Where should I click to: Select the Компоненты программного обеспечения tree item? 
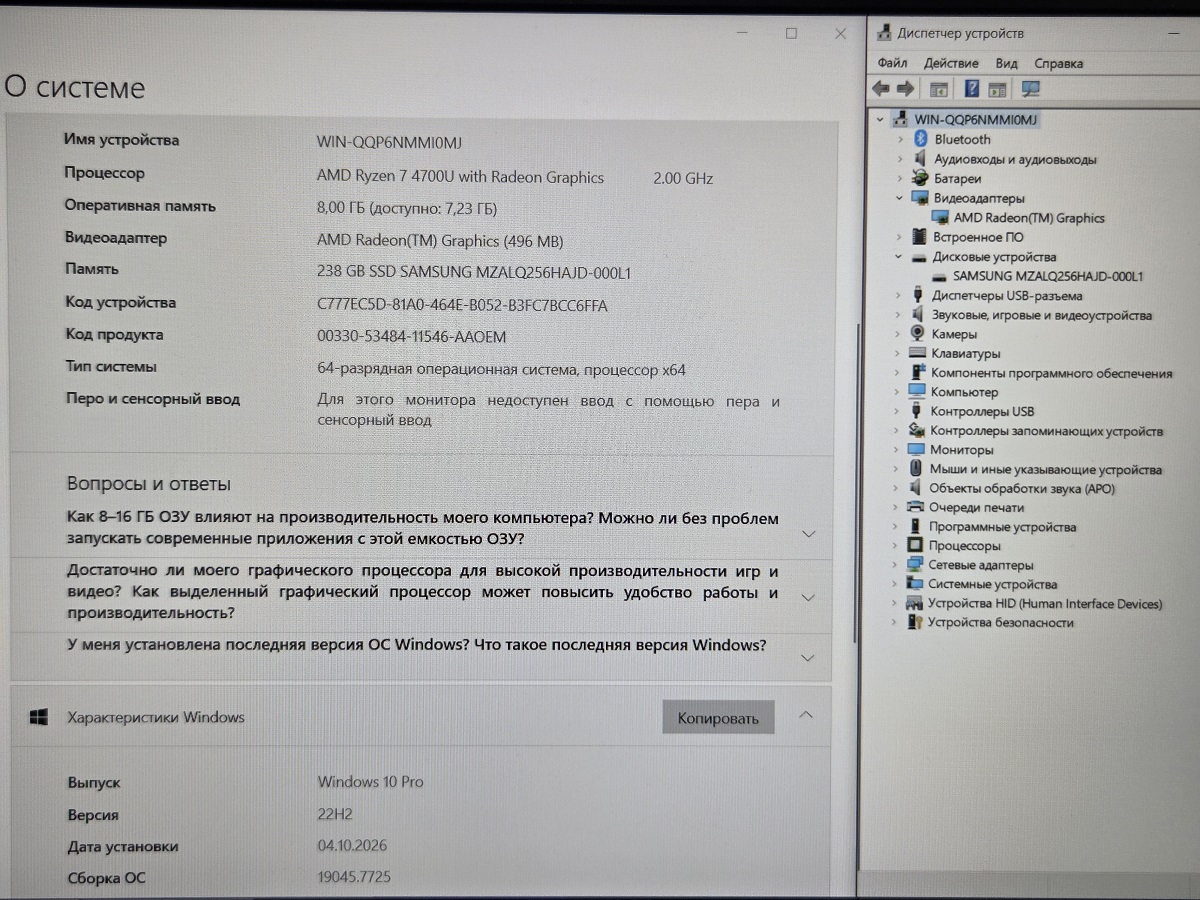1052,373
